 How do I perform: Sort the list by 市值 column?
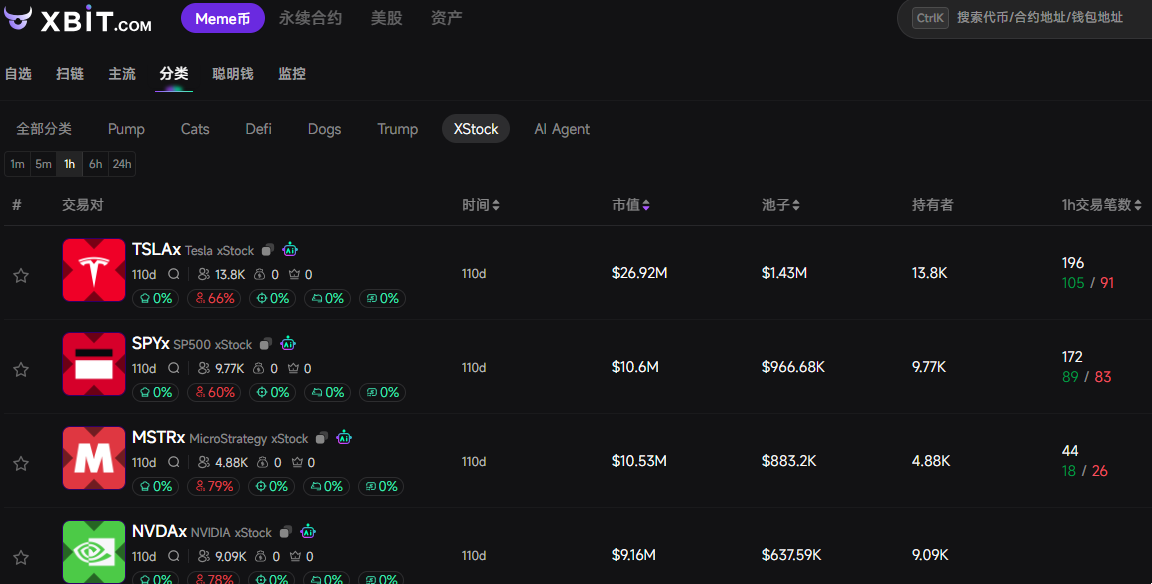631,205
